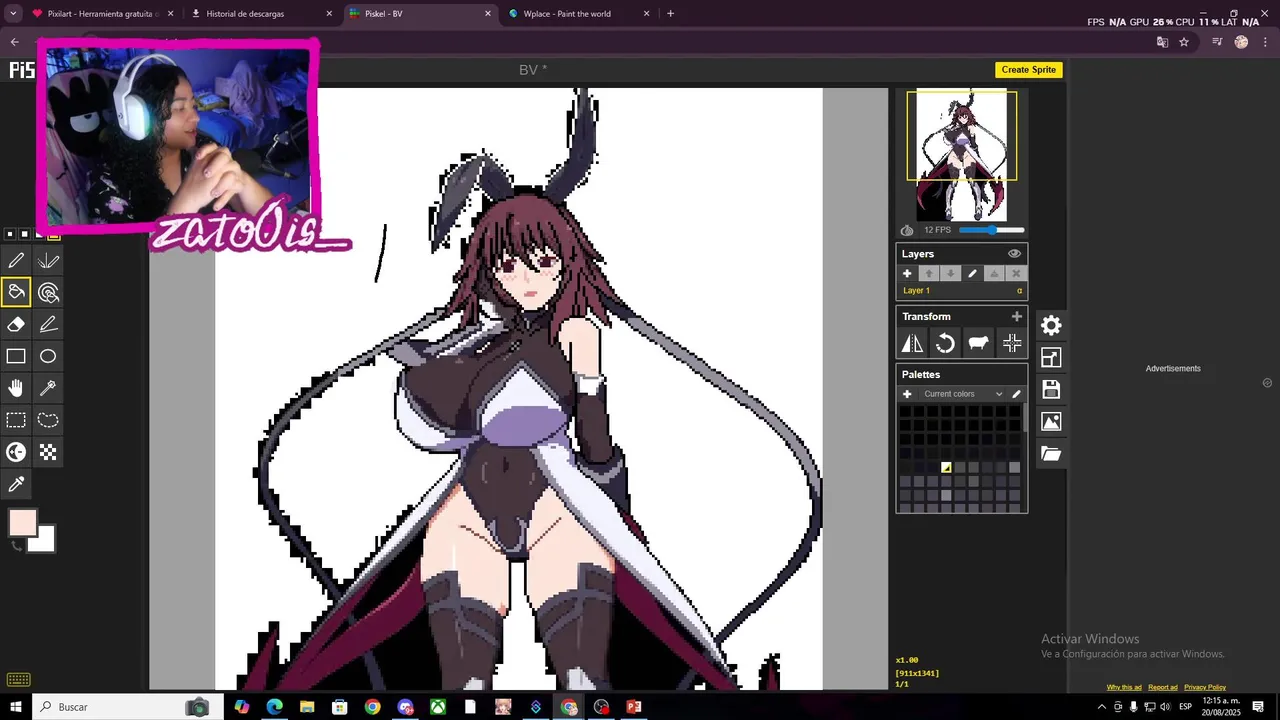
Task: Open the Import folder panel
Action: 1051,453
